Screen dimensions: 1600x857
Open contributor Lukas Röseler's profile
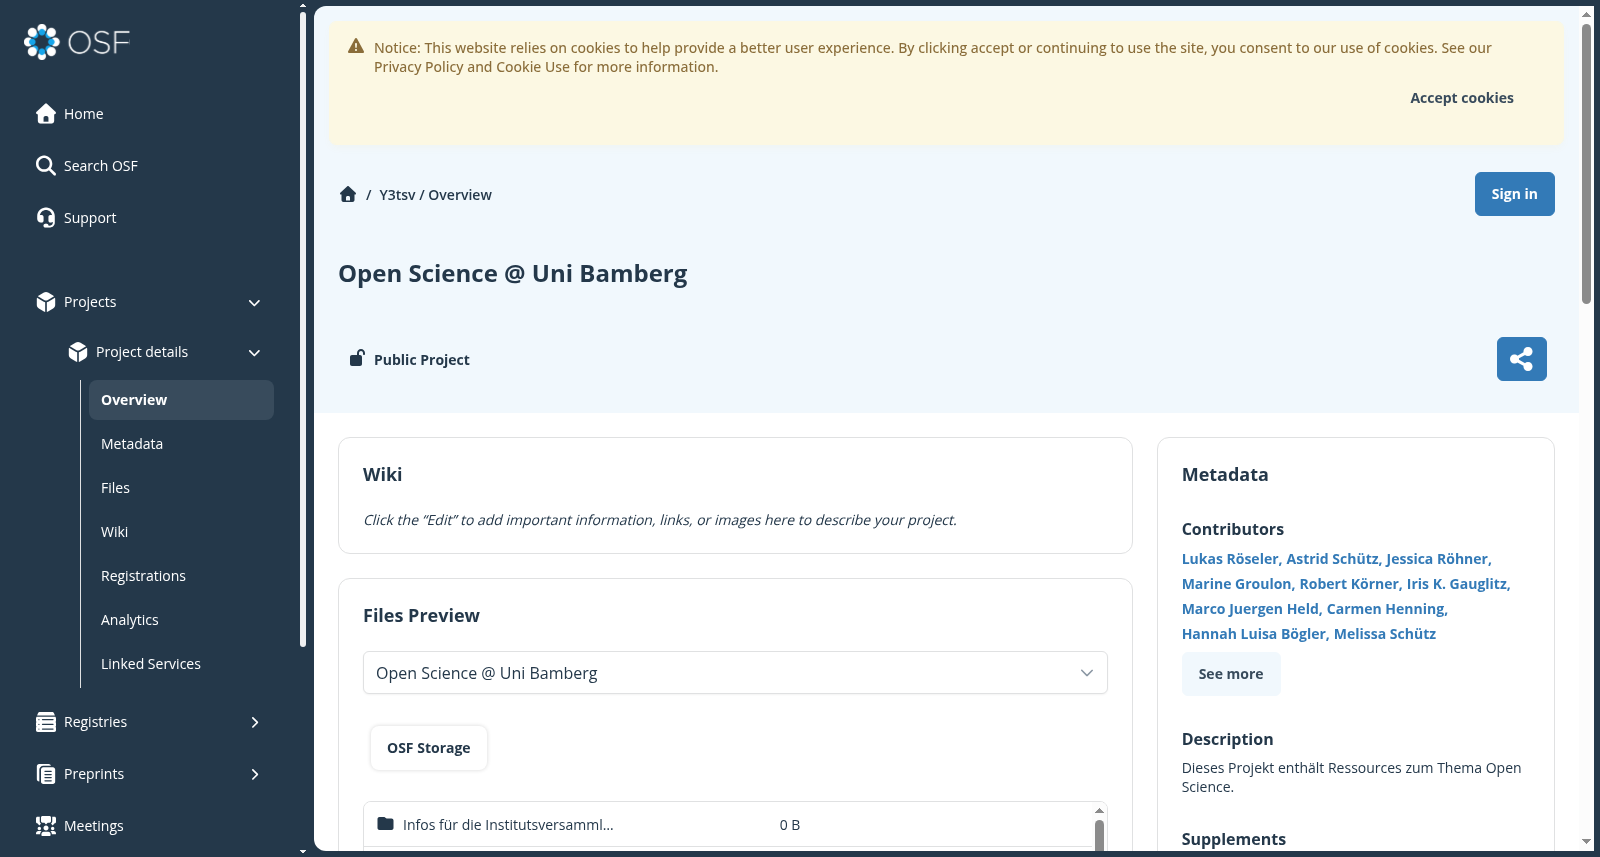(1230, 559)
